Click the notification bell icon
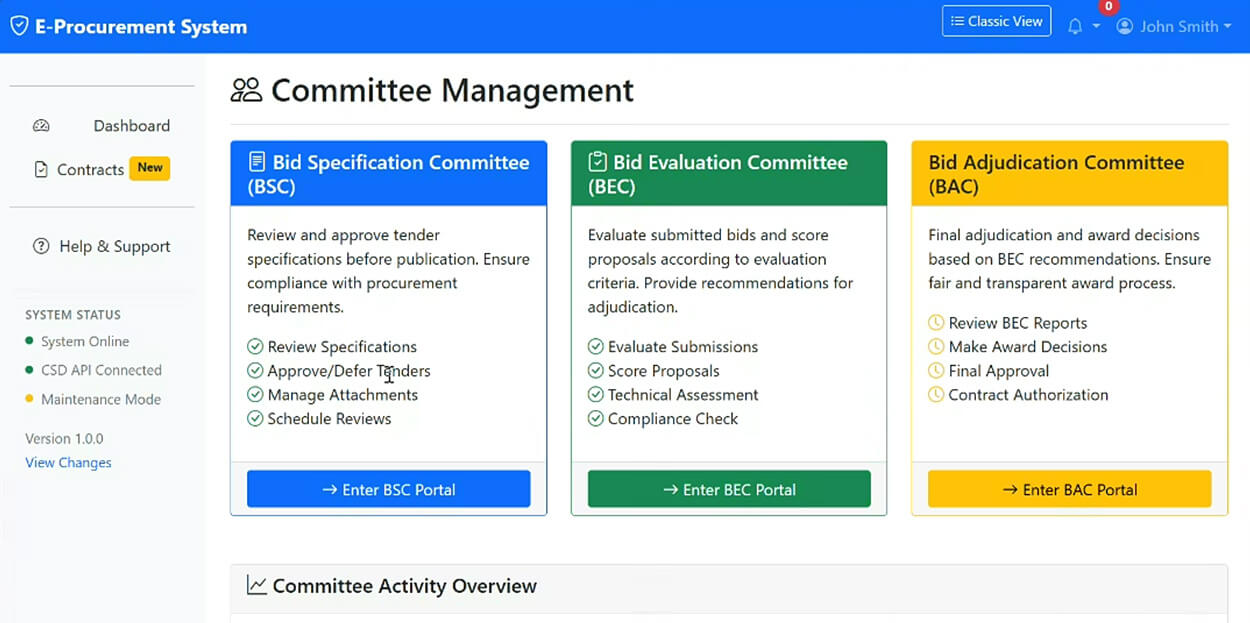 1075,27
